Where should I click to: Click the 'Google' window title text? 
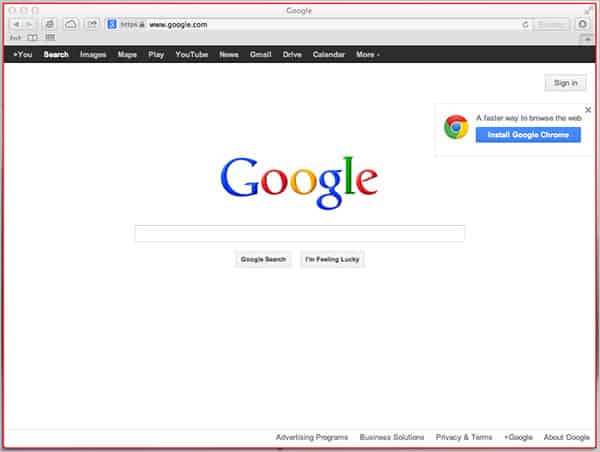pyautogui.click(x=299, y=11)
